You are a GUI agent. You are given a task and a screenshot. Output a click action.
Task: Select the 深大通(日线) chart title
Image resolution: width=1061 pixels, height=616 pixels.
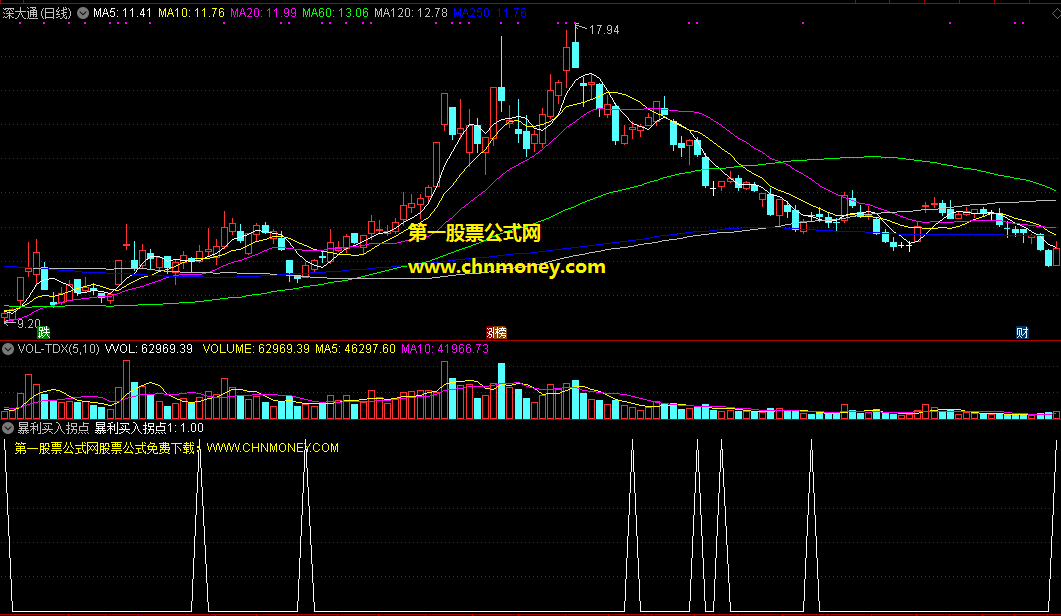click(x=37, y=13)
